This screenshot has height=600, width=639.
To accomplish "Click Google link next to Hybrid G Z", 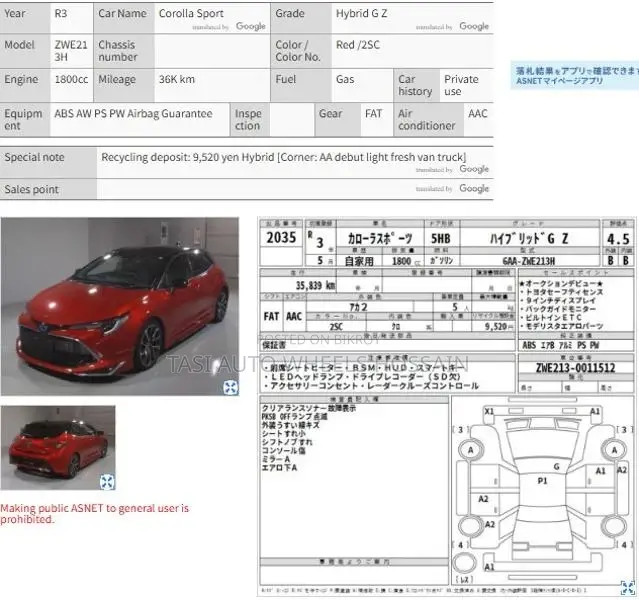I will pos(474,26).
